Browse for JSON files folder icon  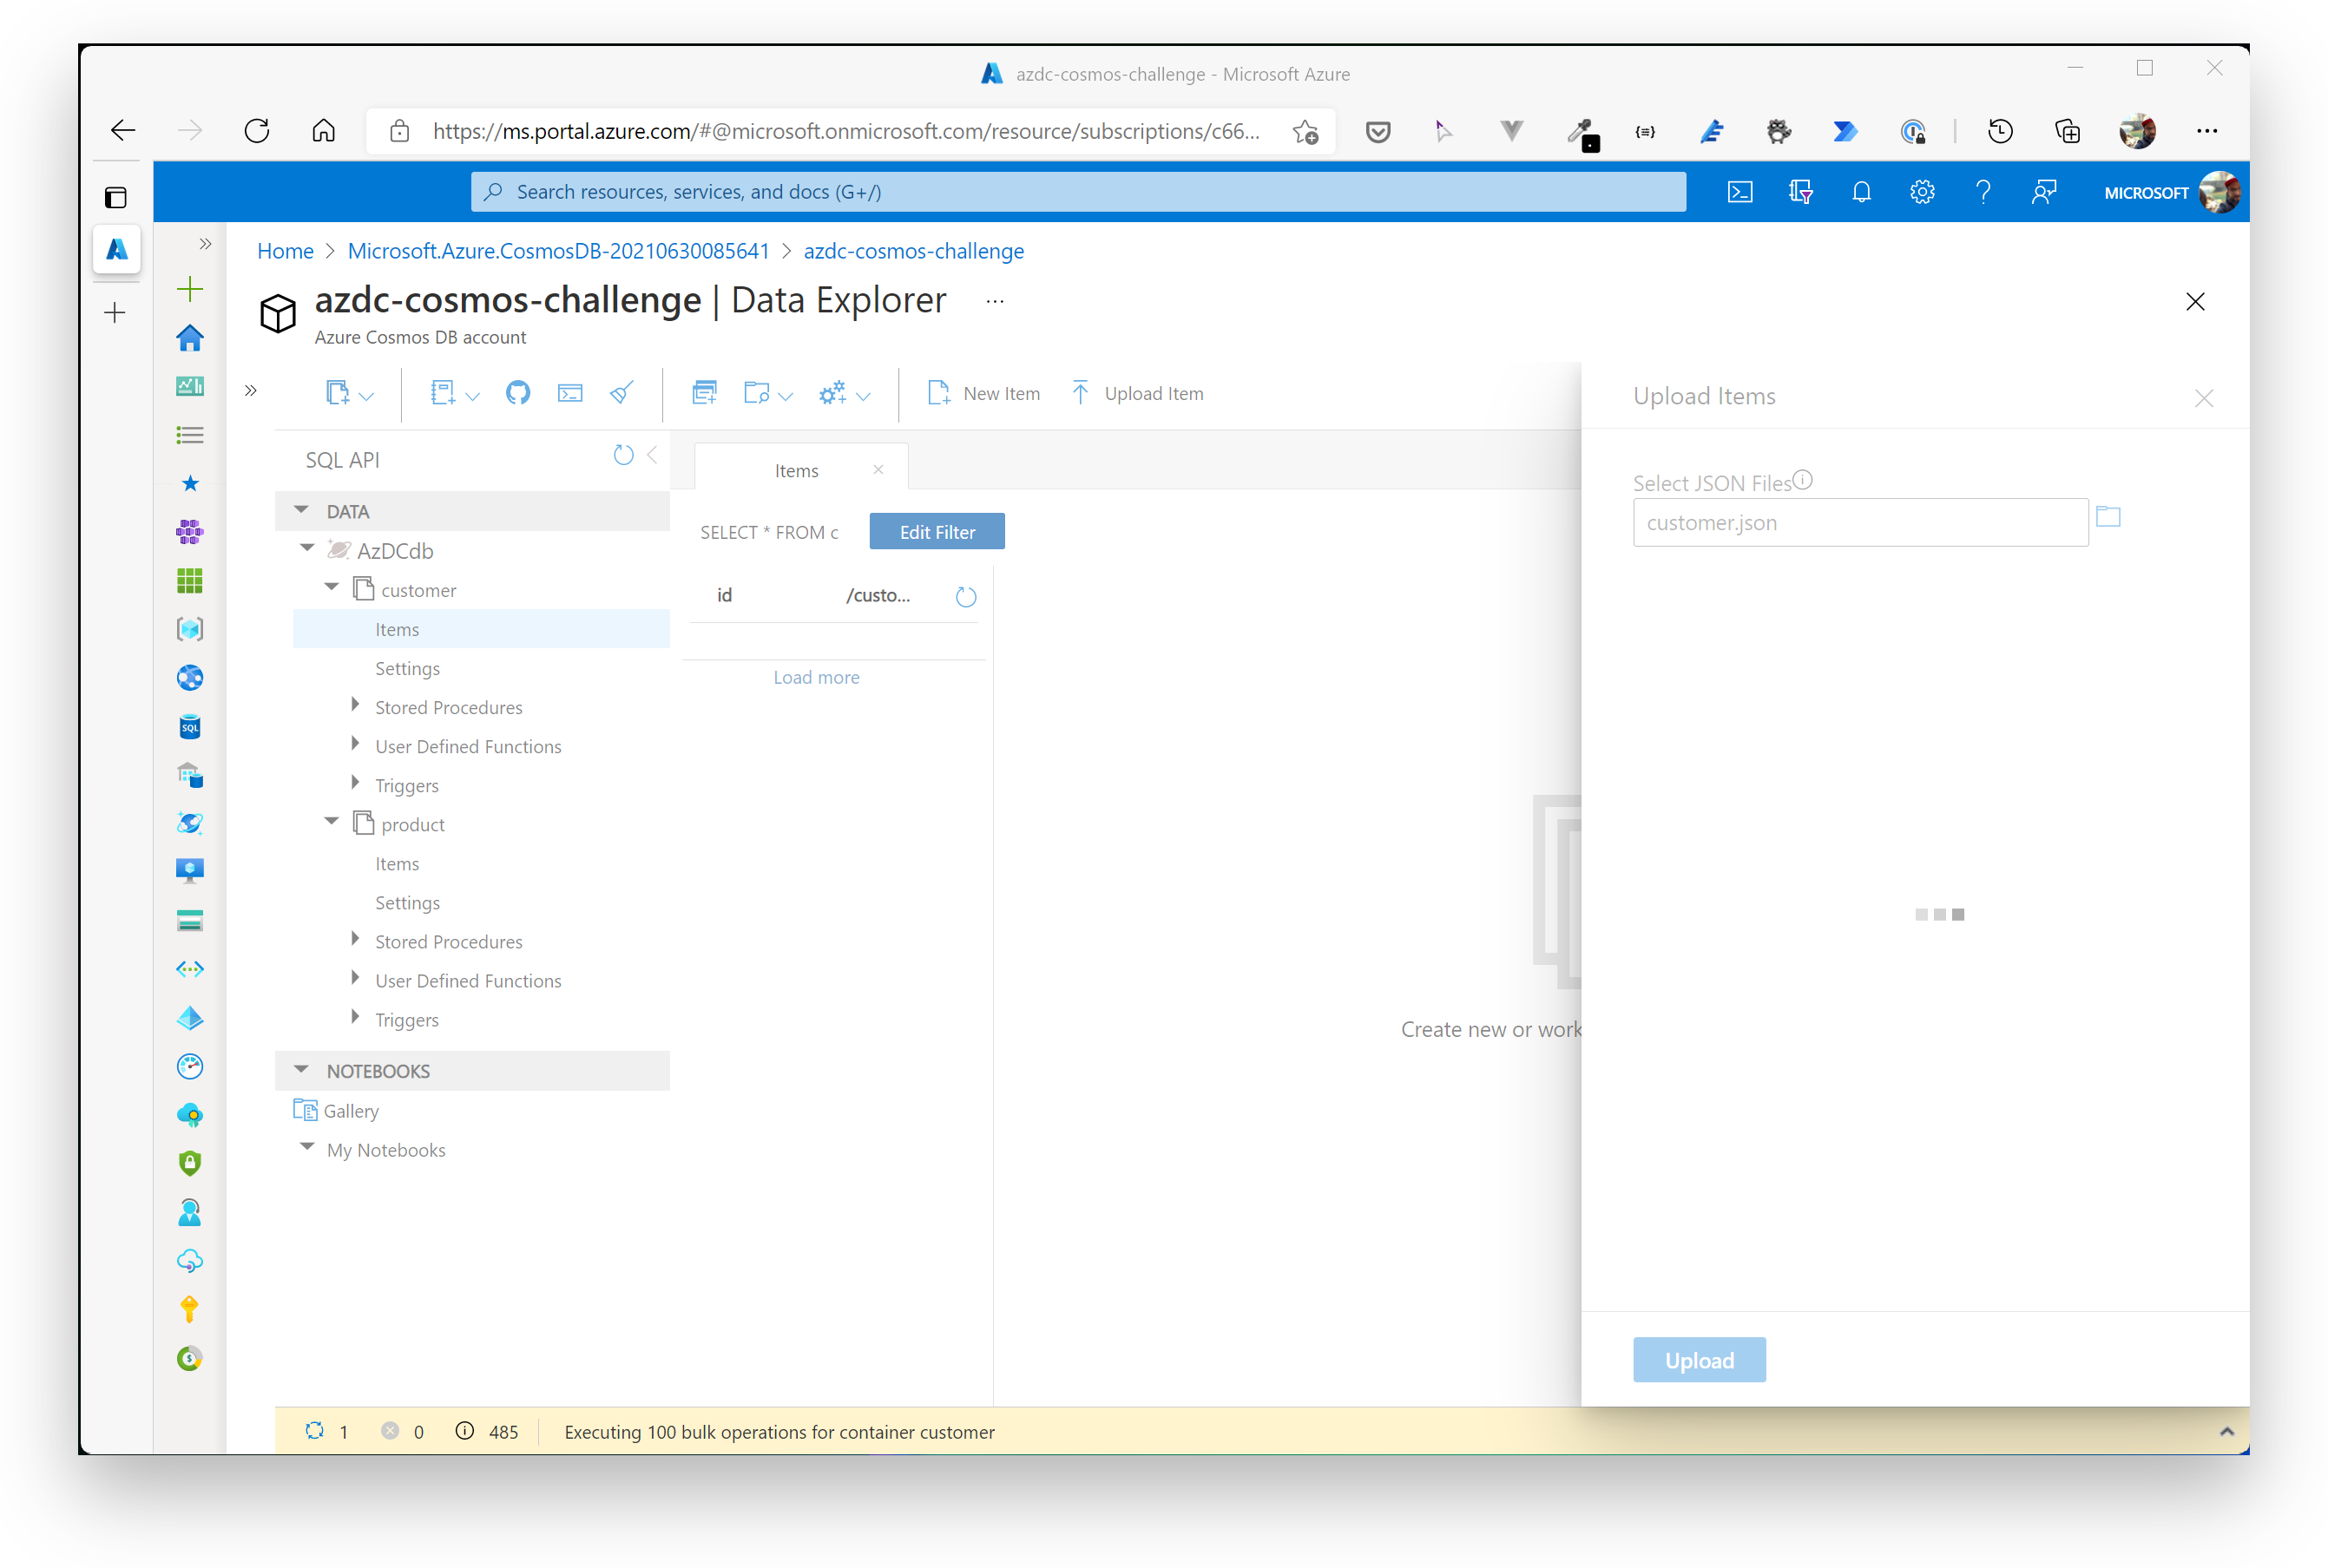[2109, 517]
